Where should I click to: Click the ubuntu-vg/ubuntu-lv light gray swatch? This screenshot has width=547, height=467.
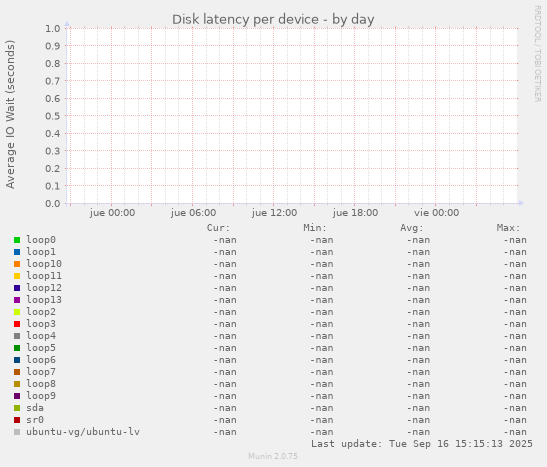pos(17,432)
